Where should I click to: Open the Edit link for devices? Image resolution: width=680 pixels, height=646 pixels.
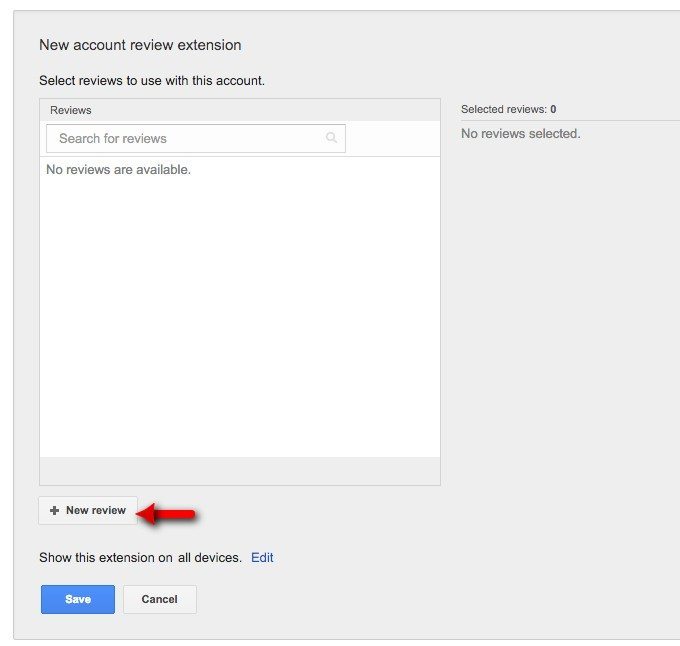pos(262,557)
